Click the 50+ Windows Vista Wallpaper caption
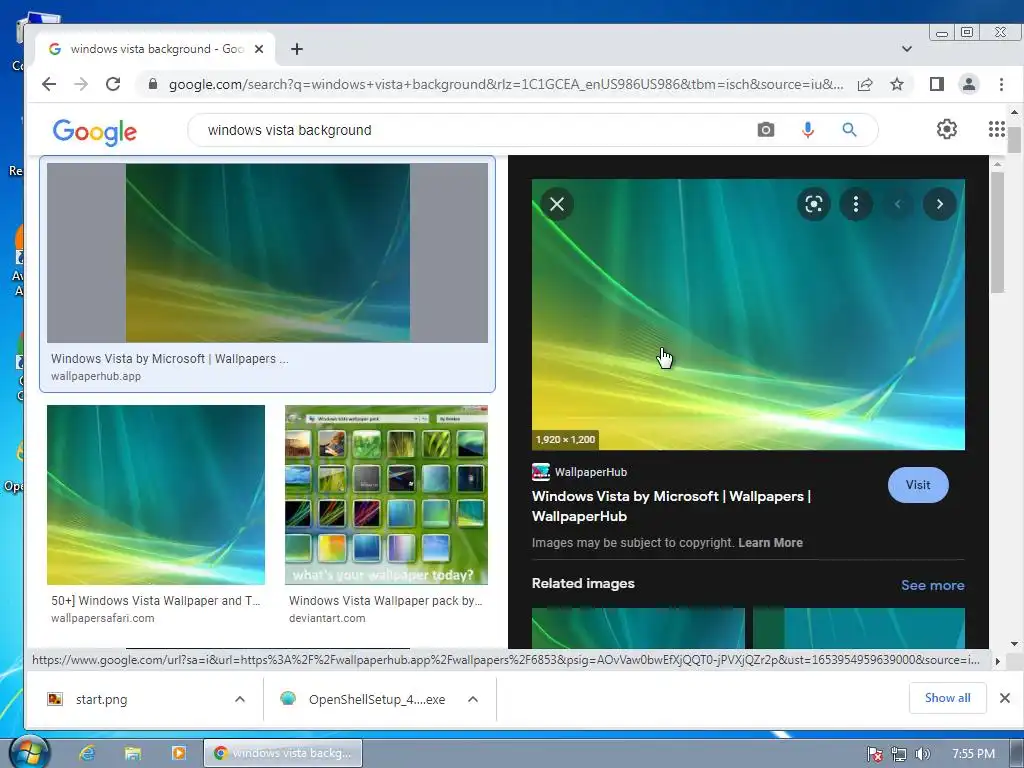Screen dimensions: 1024x768 point(155,601)
